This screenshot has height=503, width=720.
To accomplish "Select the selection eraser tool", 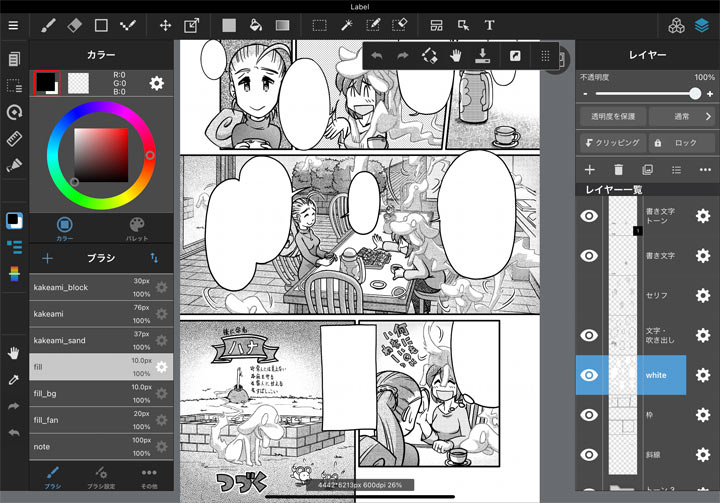I will [x=399, y=25].
